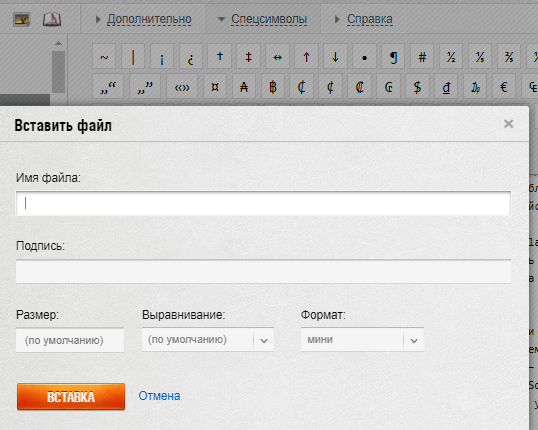Screen dimensions: 538x430
Task: Insert the „“ quotation marks pair
Action: click(108, 86)
